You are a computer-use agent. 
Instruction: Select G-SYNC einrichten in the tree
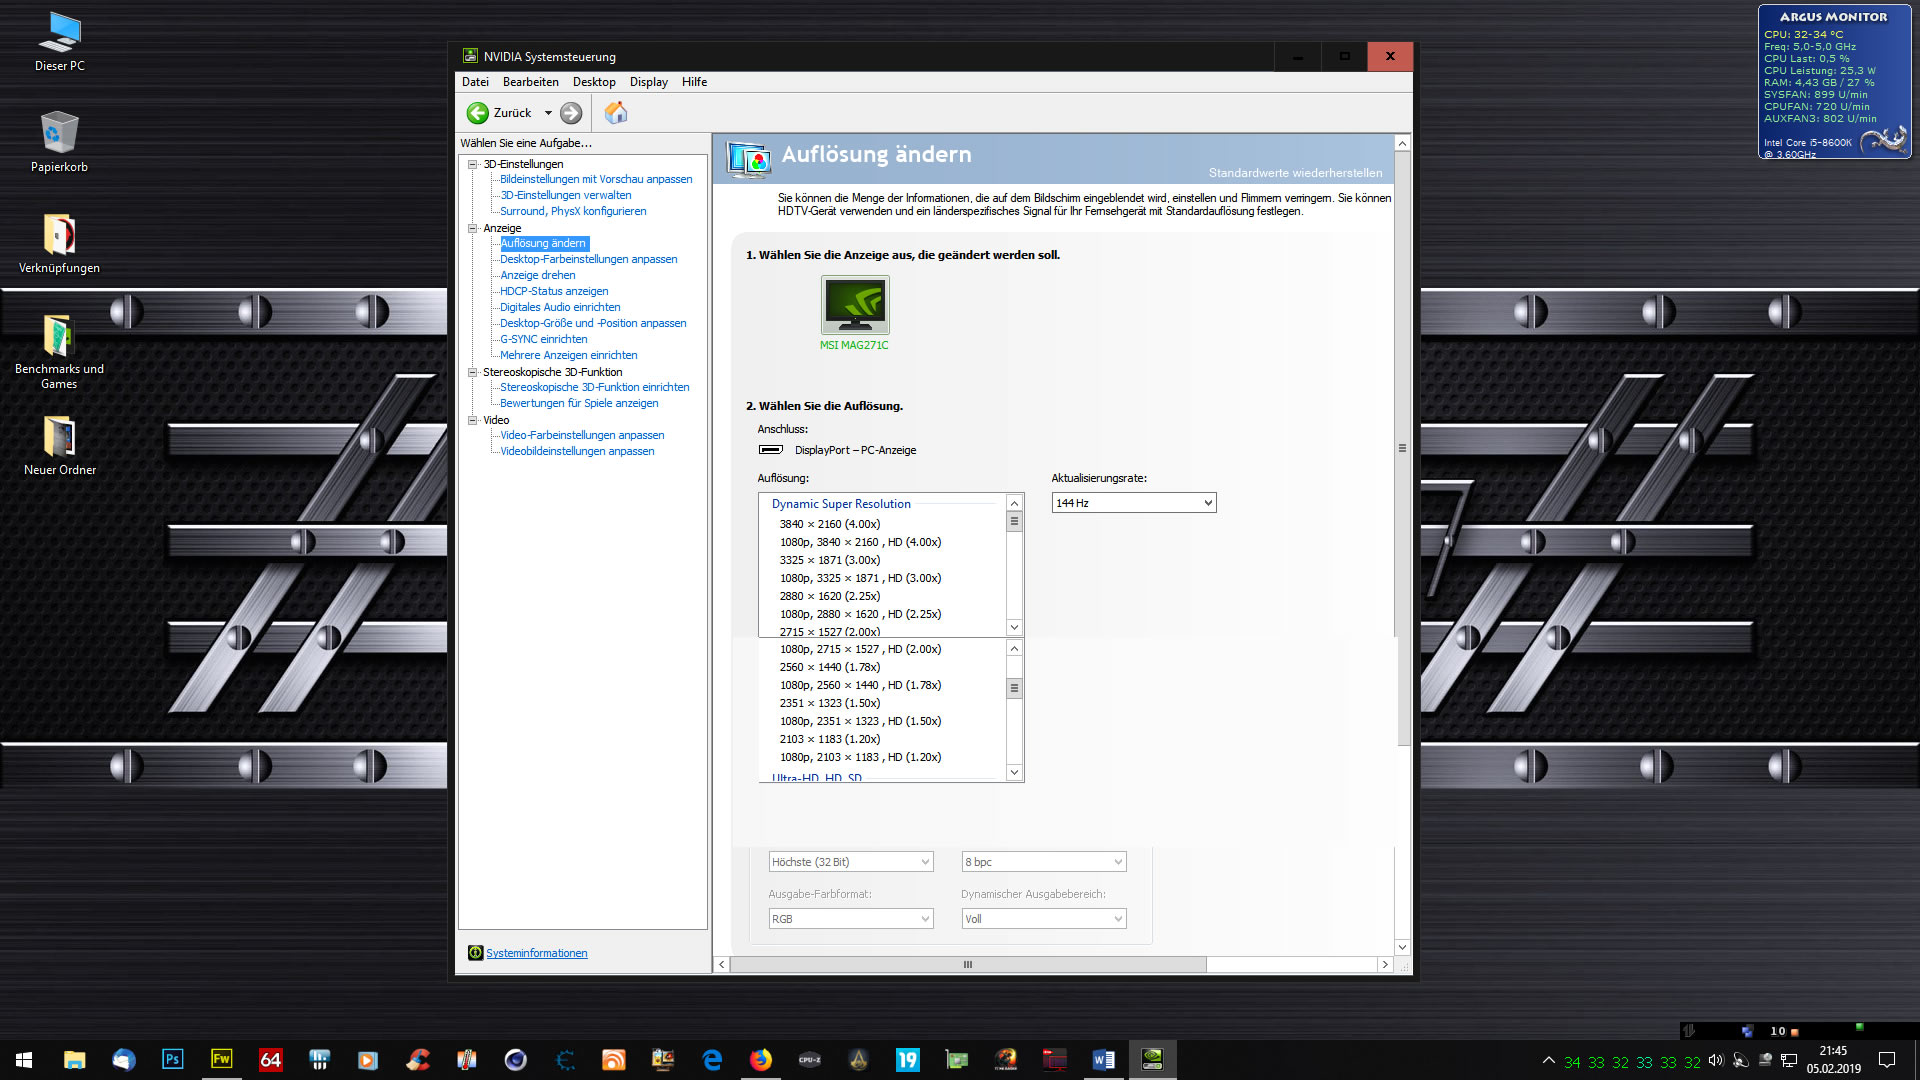pos(544,339)
